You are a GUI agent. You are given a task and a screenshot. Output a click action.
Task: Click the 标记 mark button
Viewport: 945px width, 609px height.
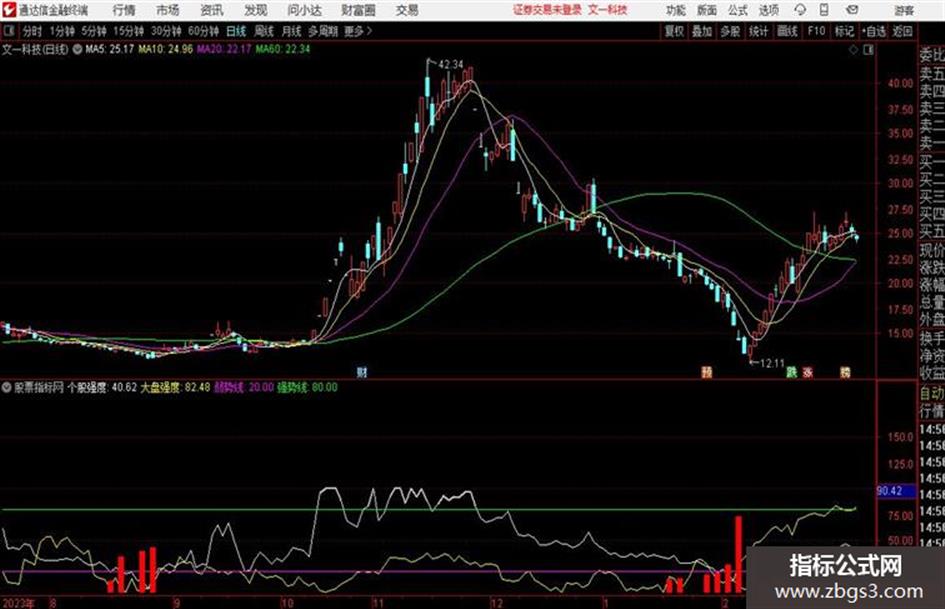click(x=844, y=31)
